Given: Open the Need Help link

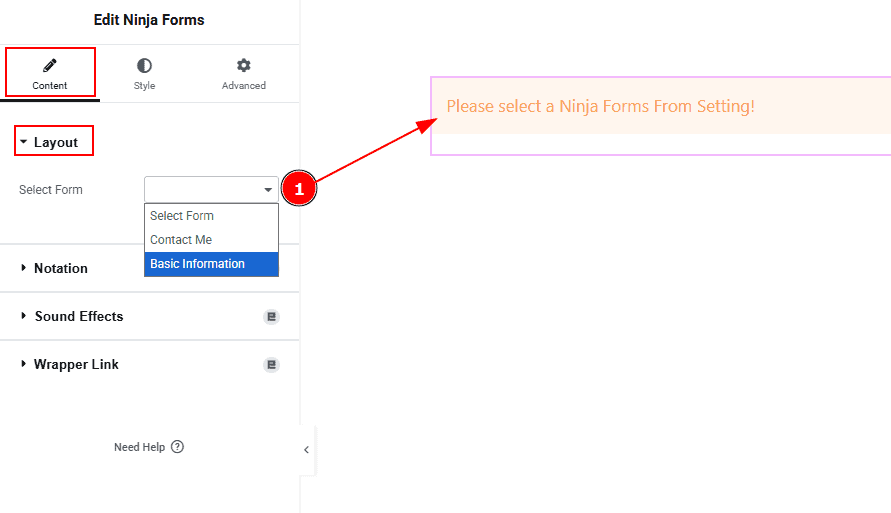Looking at the screenshot, I should [x=149, y=447].
